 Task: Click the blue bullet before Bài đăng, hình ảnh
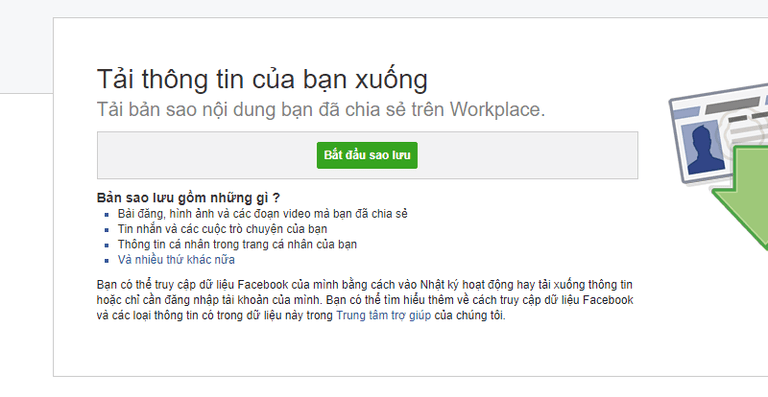coord(107,214)
